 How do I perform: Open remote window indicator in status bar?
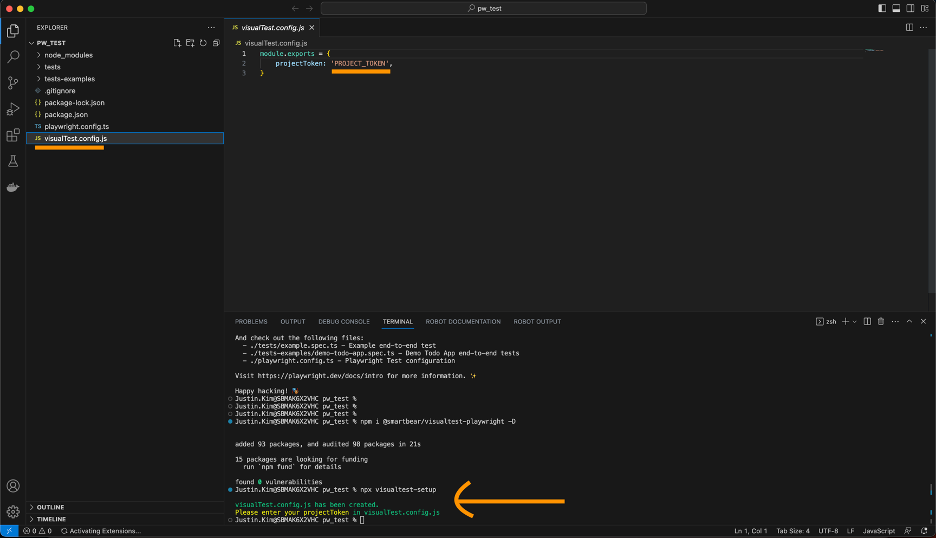coord(10,531)
